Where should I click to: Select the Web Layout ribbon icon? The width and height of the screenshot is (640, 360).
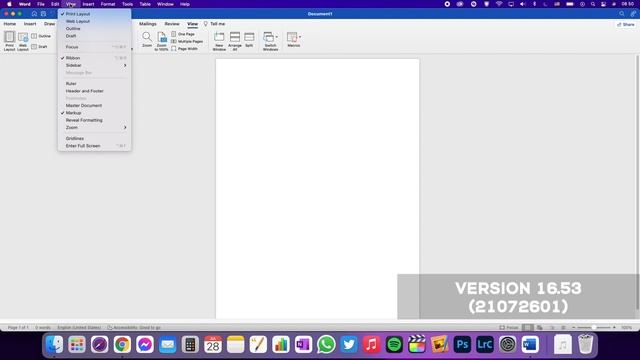click(23, 41)
